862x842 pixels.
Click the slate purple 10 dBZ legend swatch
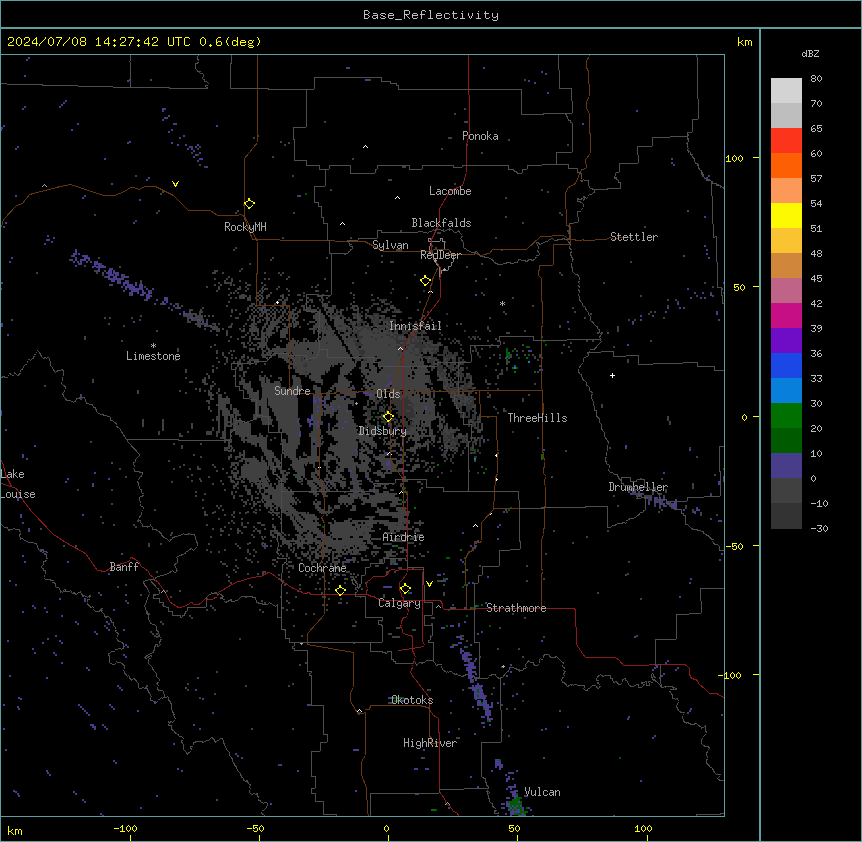(786, 466)
